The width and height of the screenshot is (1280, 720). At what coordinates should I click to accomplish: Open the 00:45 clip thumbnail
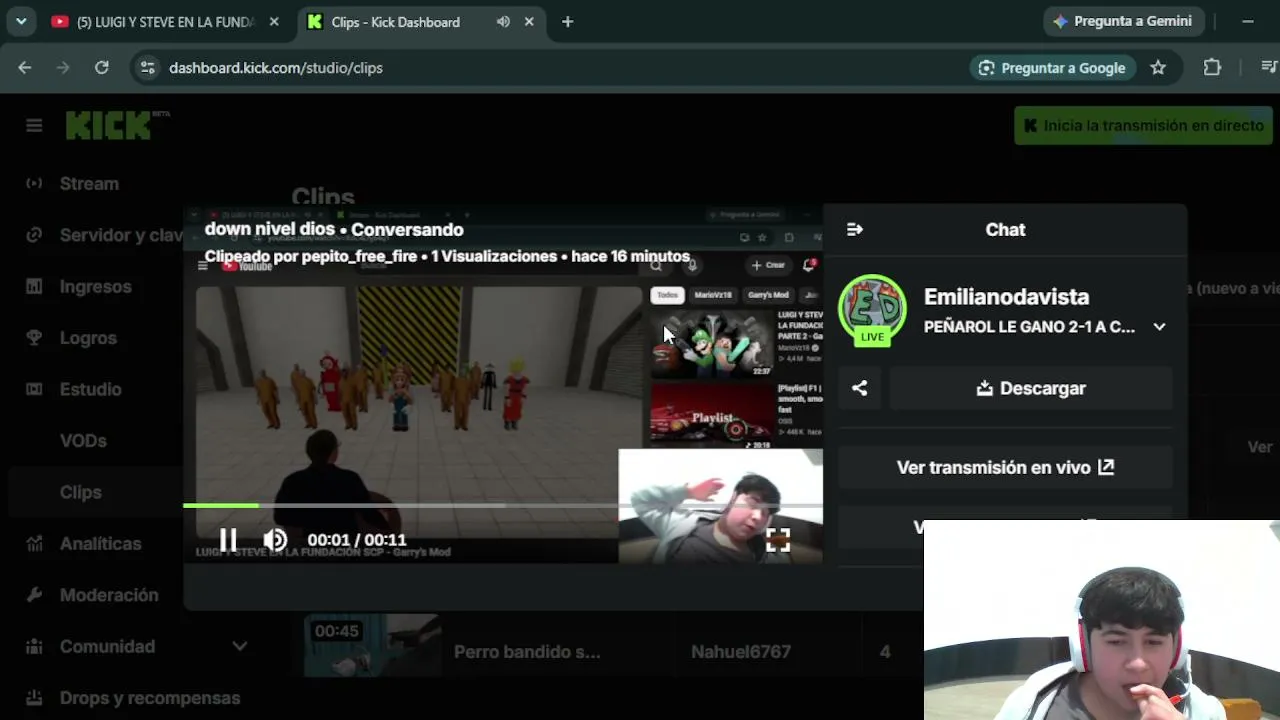(372, 647)
